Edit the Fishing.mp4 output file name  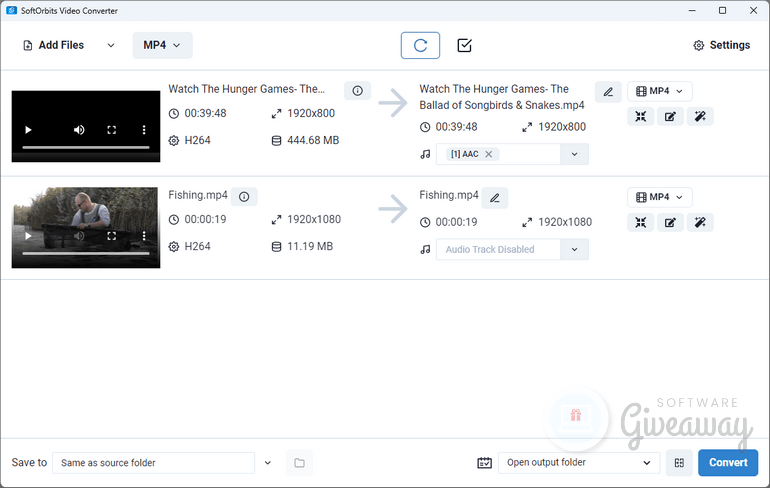click(495, 198)
